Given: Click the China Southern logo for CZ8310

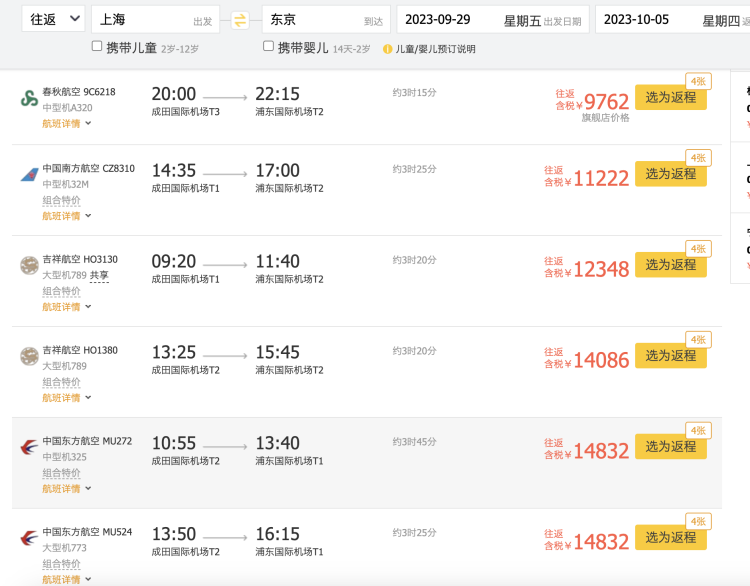Looking at the screenshot, I should tap(29, 175).
